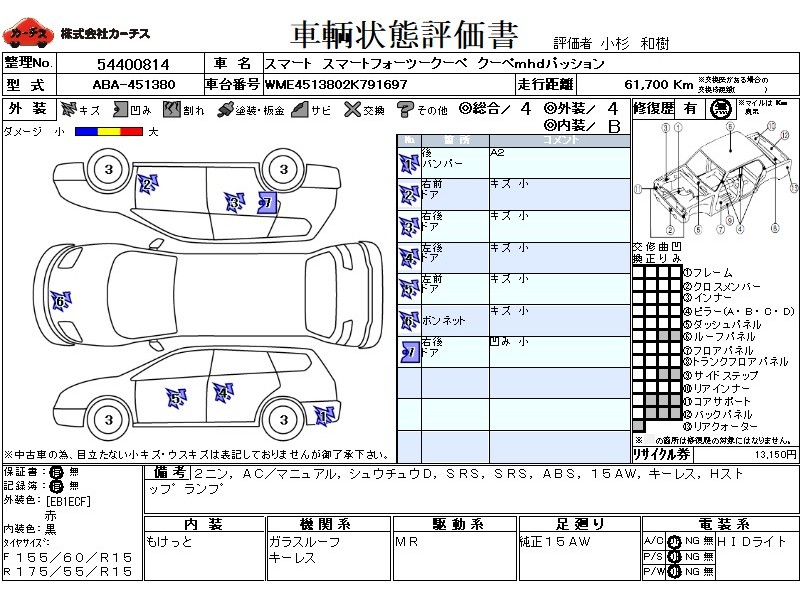Click the 機関系 section header
The height and width of the screenshot is (600, 800).
pyautogui.click(x=328, y=524)
